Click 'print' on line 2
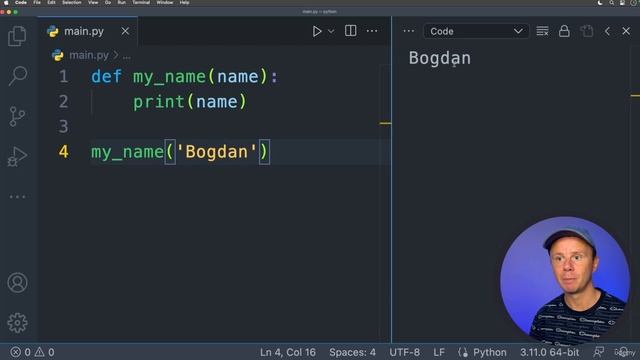Viewport: 640px width, 360px height. pyautogui.click(x=159, y=102)
